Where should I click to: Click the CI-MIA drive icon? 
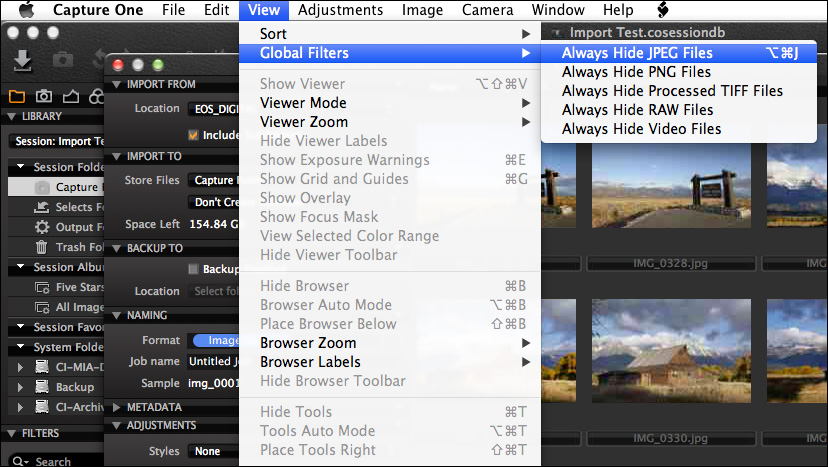click(x=42, y=367)
